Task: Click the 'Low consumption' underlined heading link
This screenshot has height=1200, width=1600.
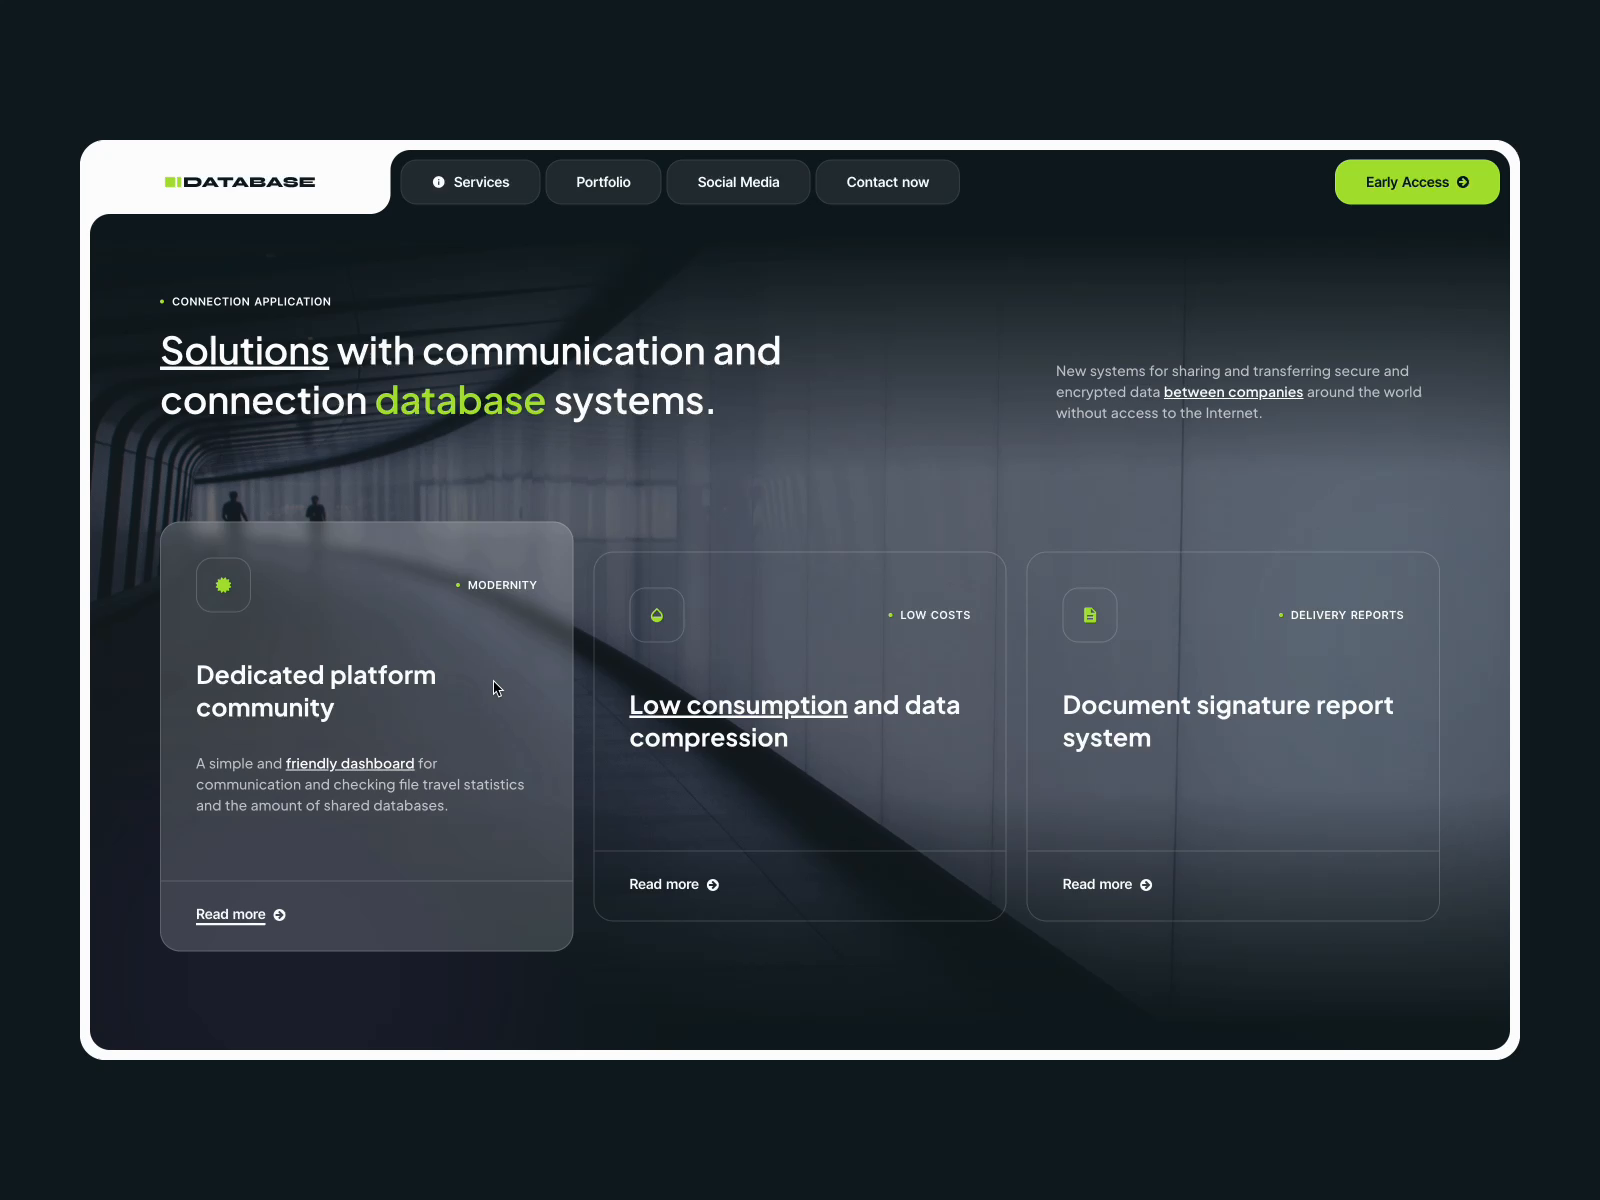Action: (738, 705)
